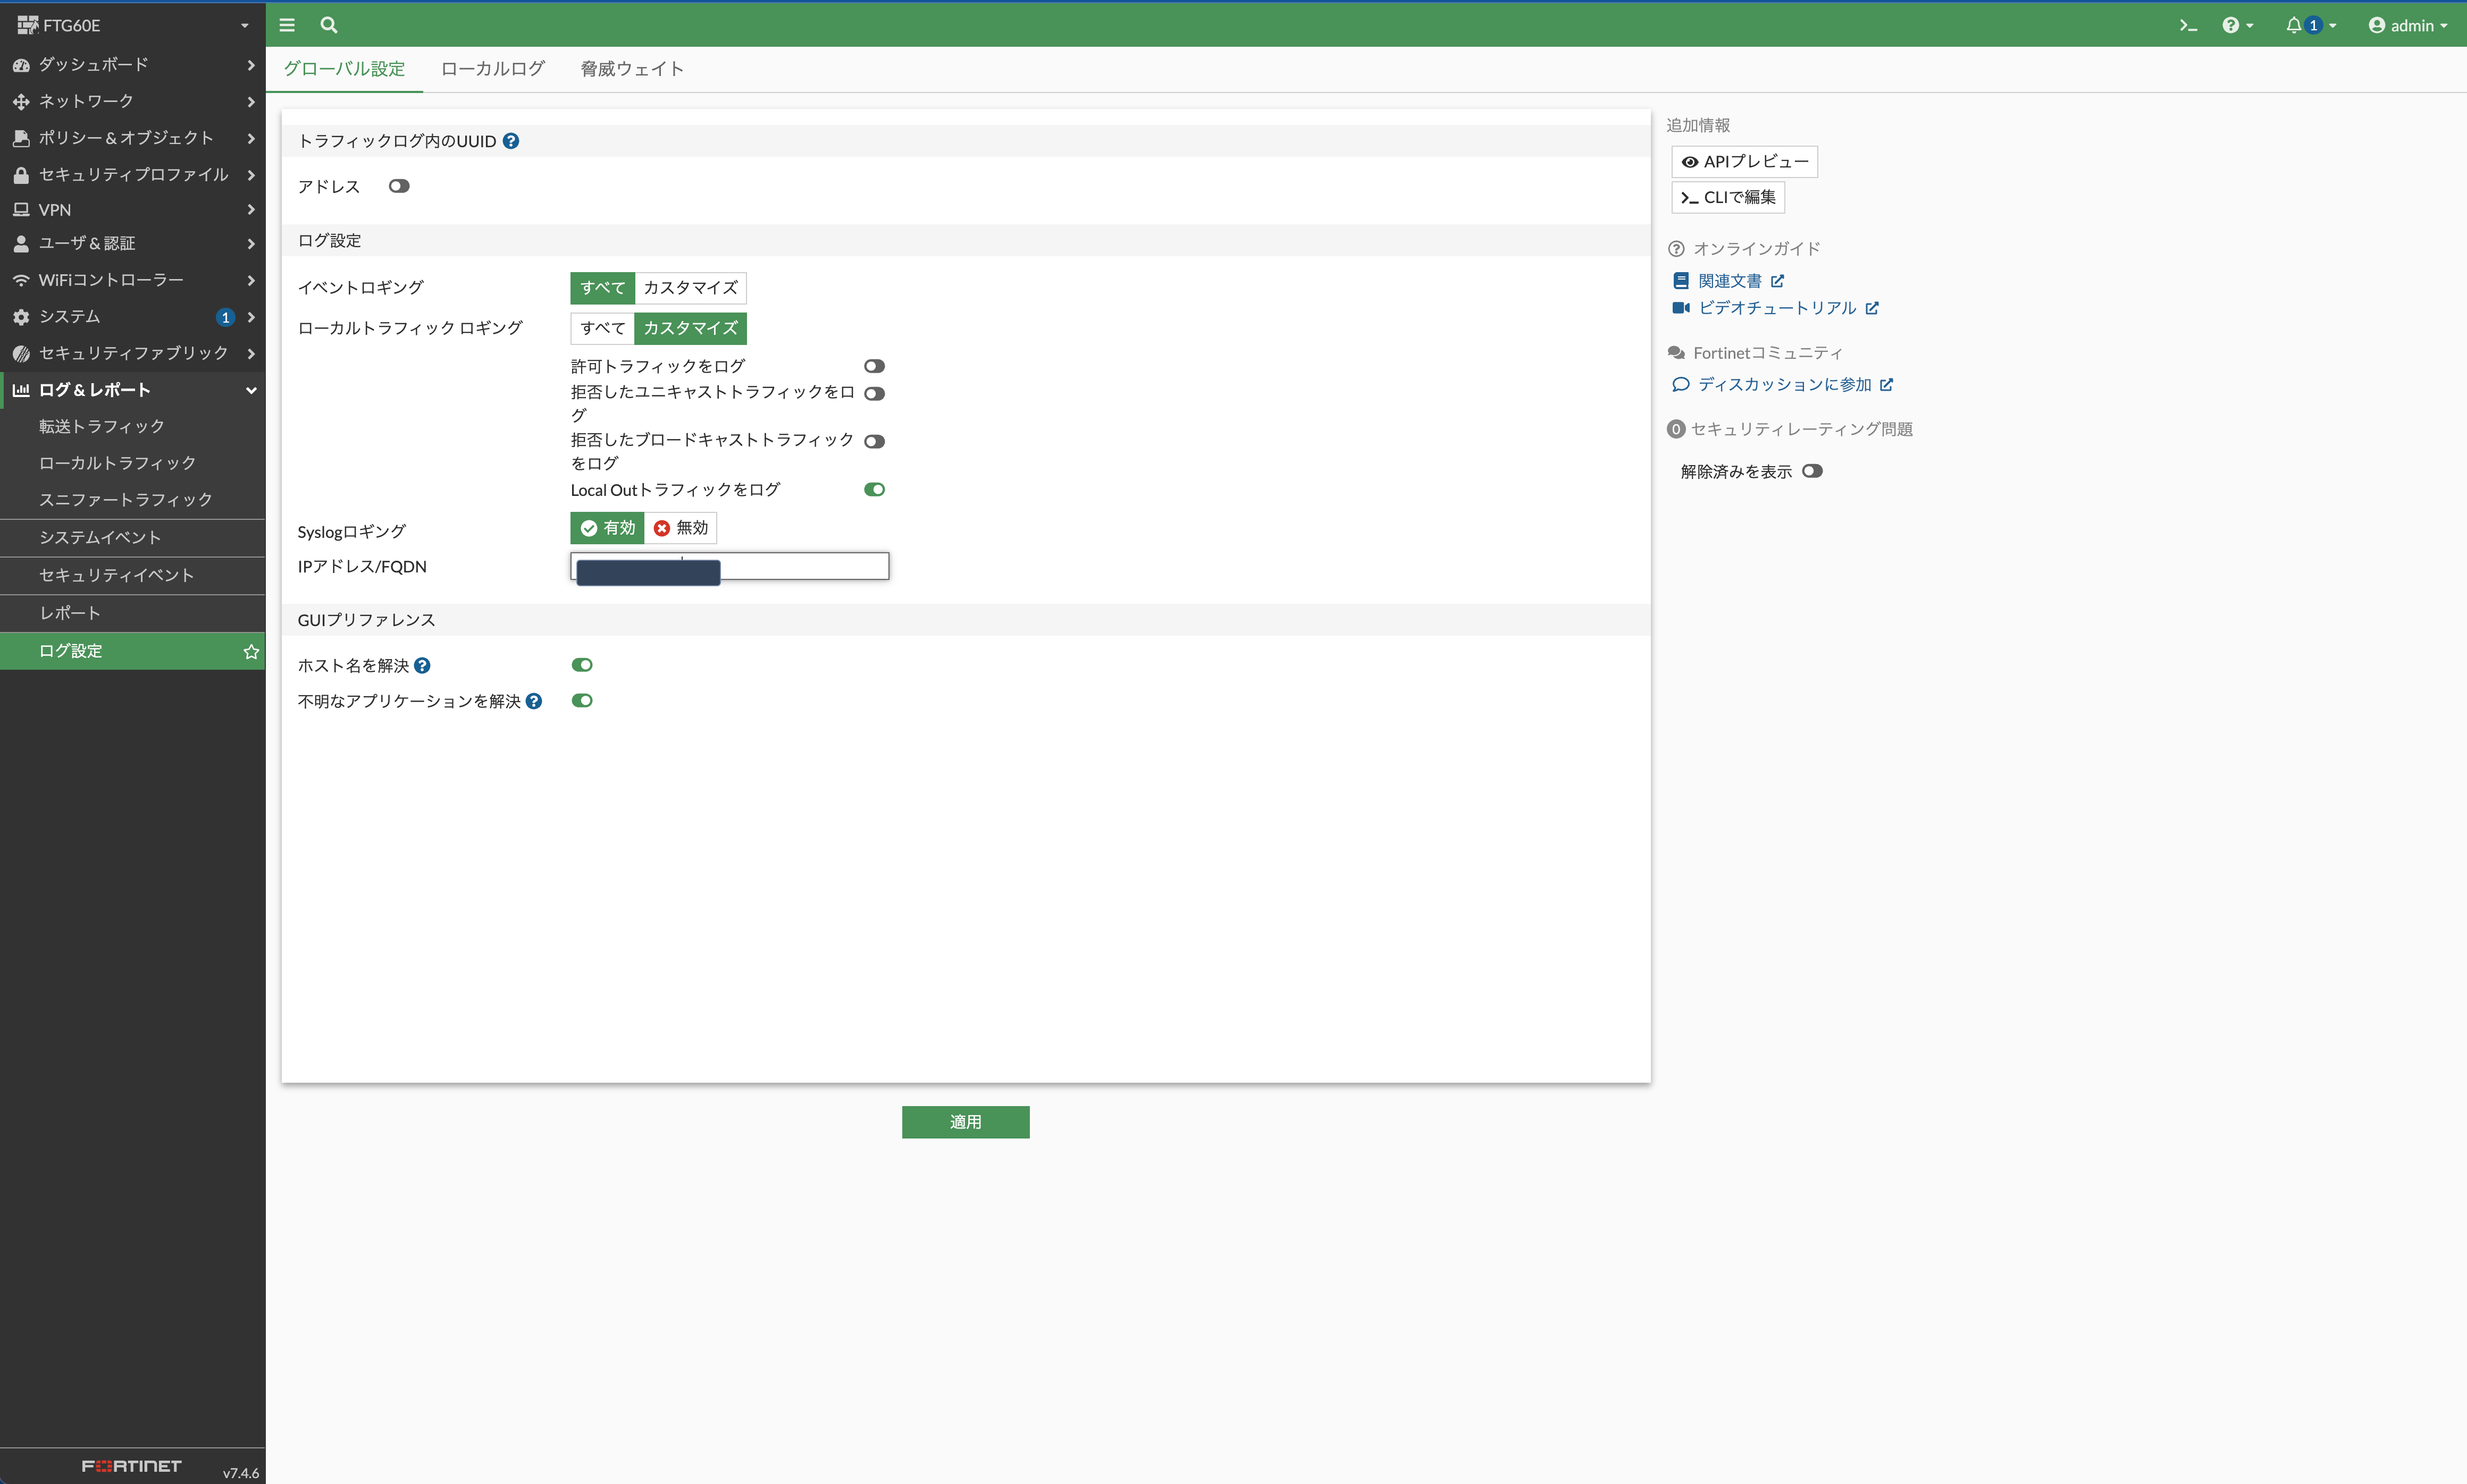Switch to ローカルログ tab
This screenshot has height=1484, width=2467.
pyautogui.click(x=492, y=69)
